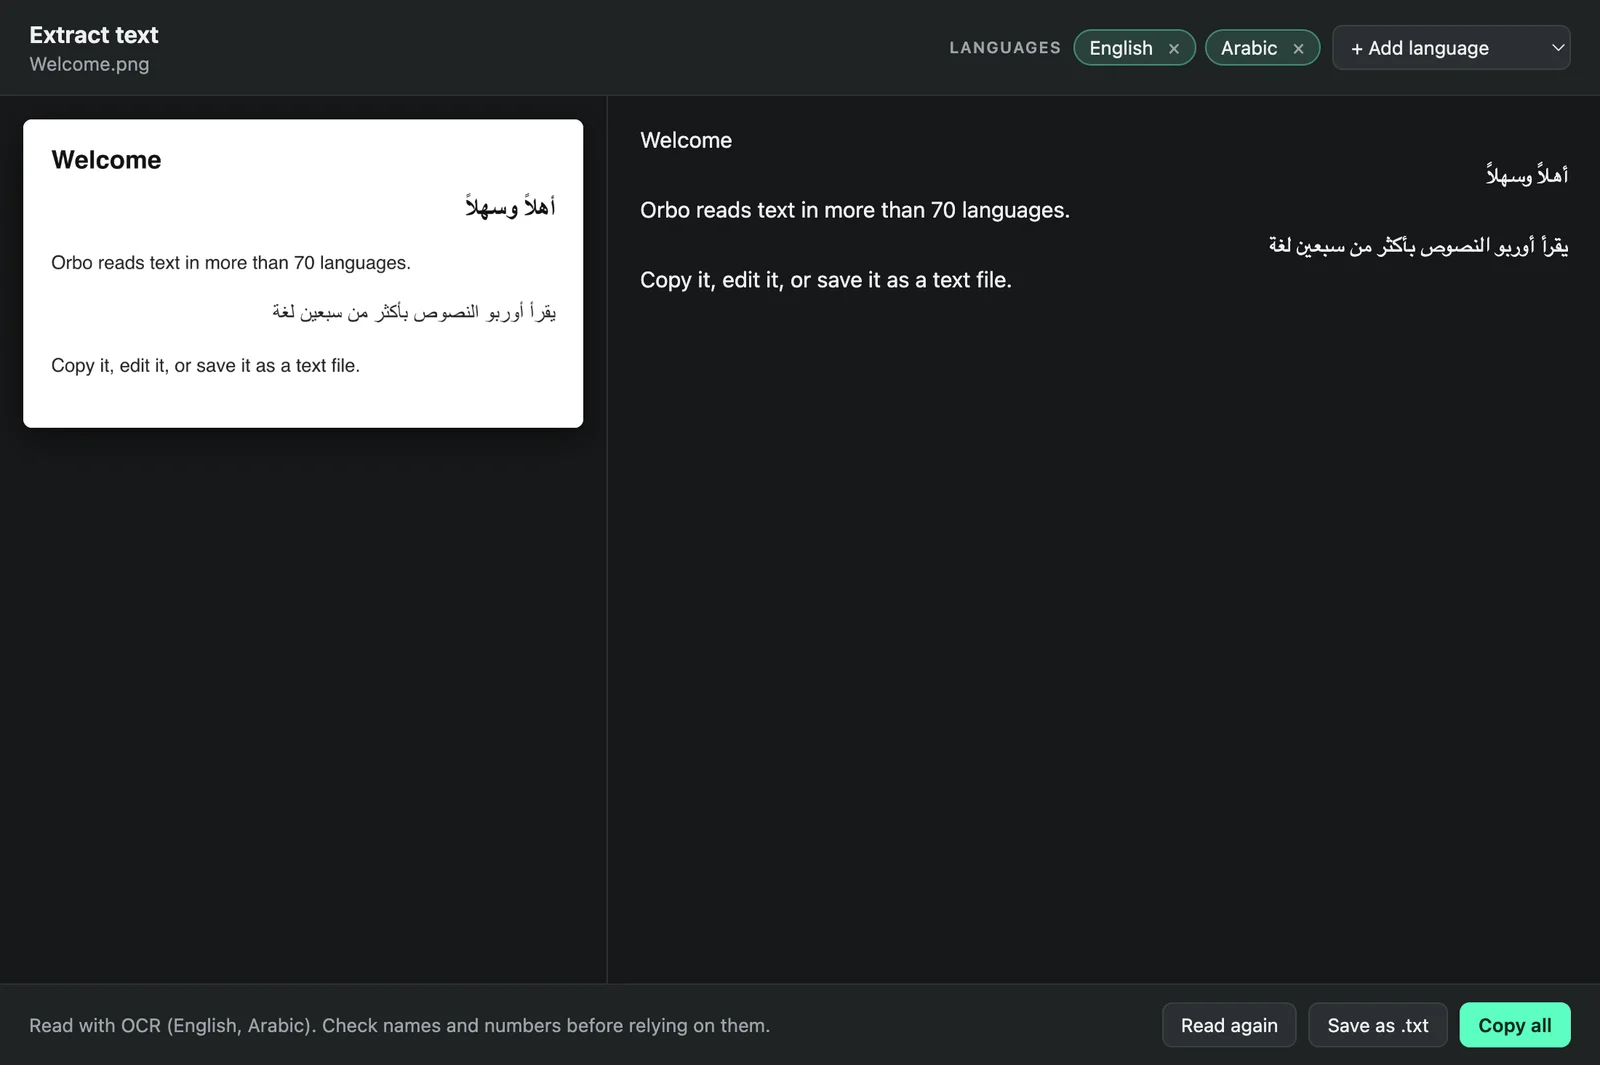1600x1065 pixels.
Task: Save the extracted text as .txt
Action: [1377, 1025]
